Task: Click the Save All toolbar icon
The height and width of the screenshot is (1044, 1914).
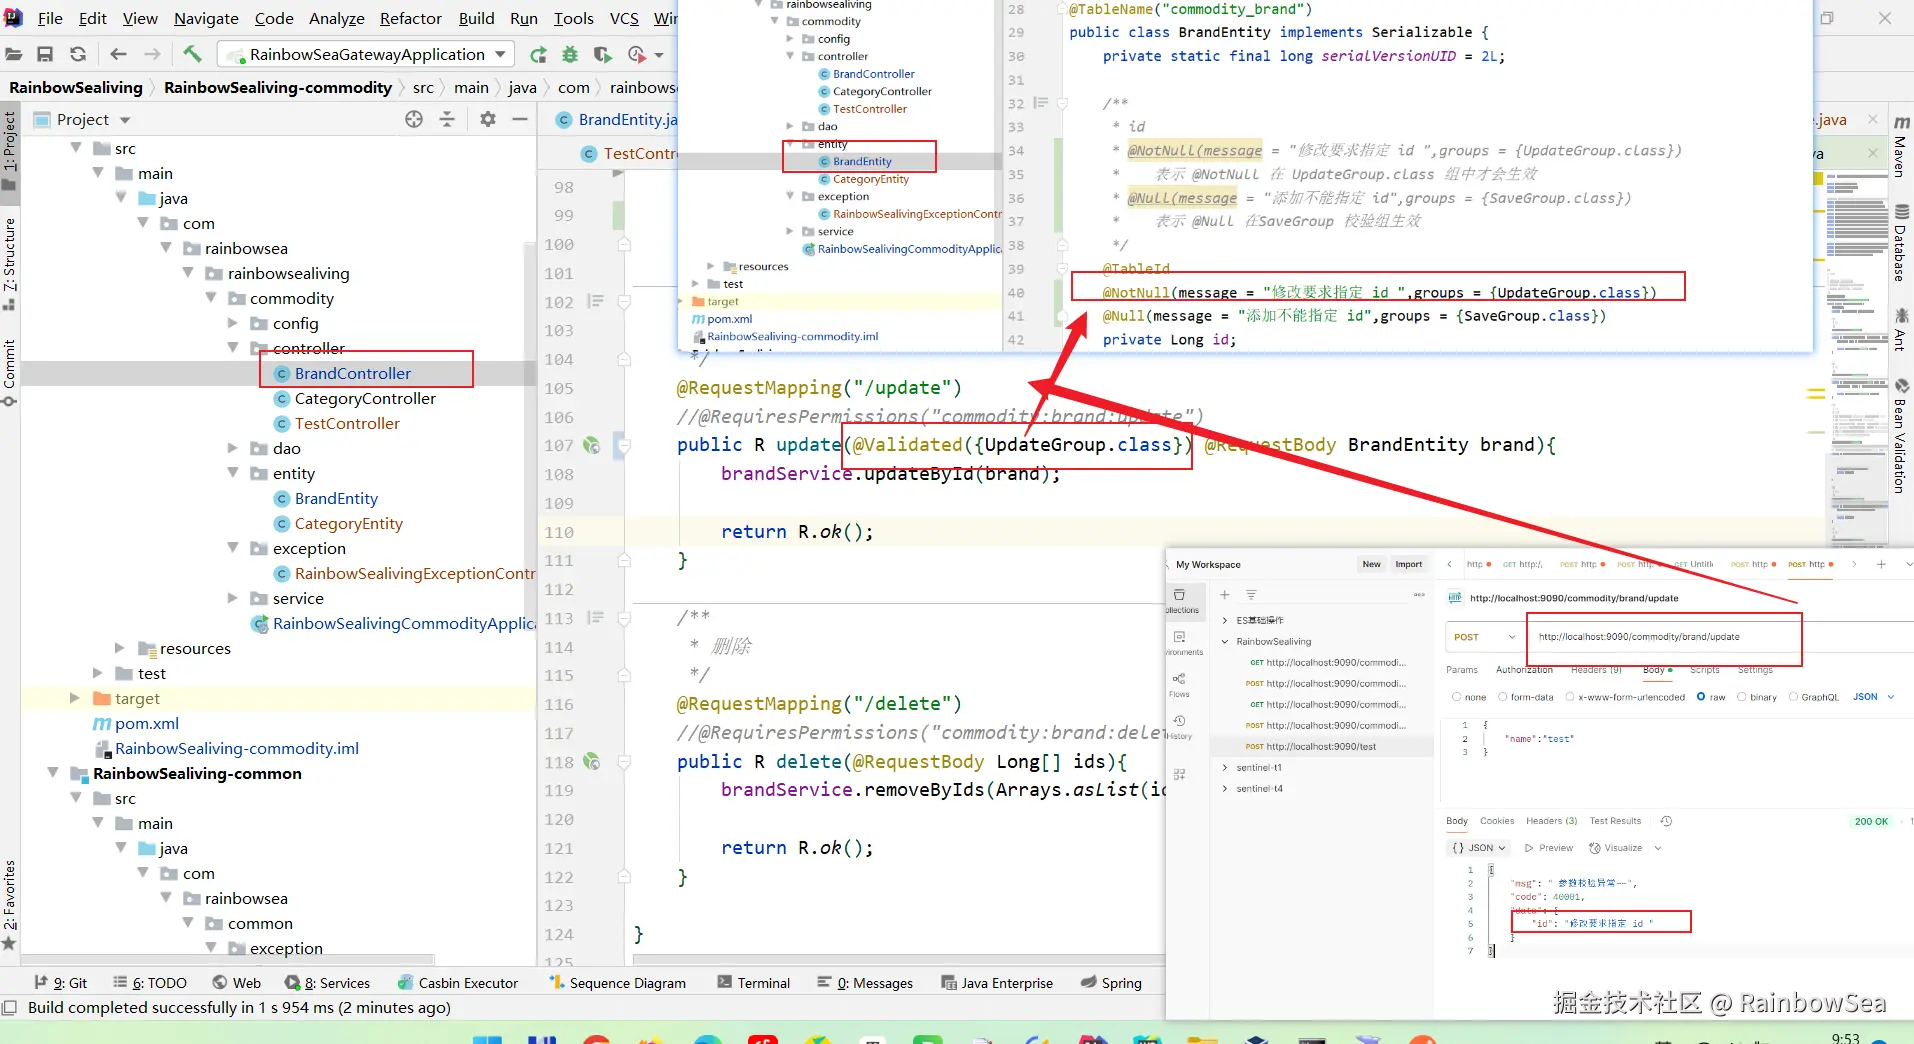Action: 45,54
